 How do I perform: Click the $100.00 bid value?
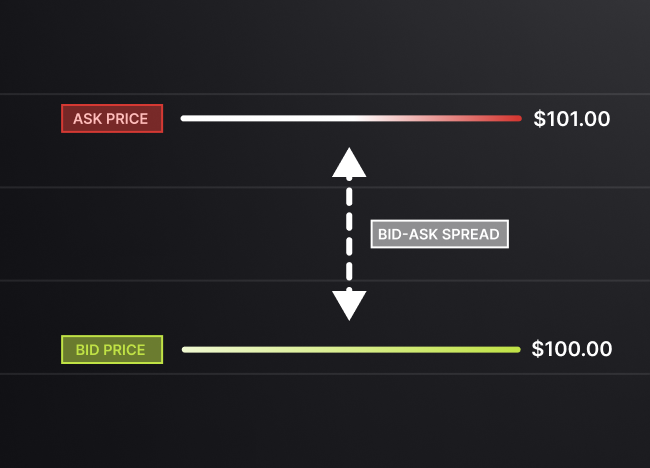coord(572,349)
